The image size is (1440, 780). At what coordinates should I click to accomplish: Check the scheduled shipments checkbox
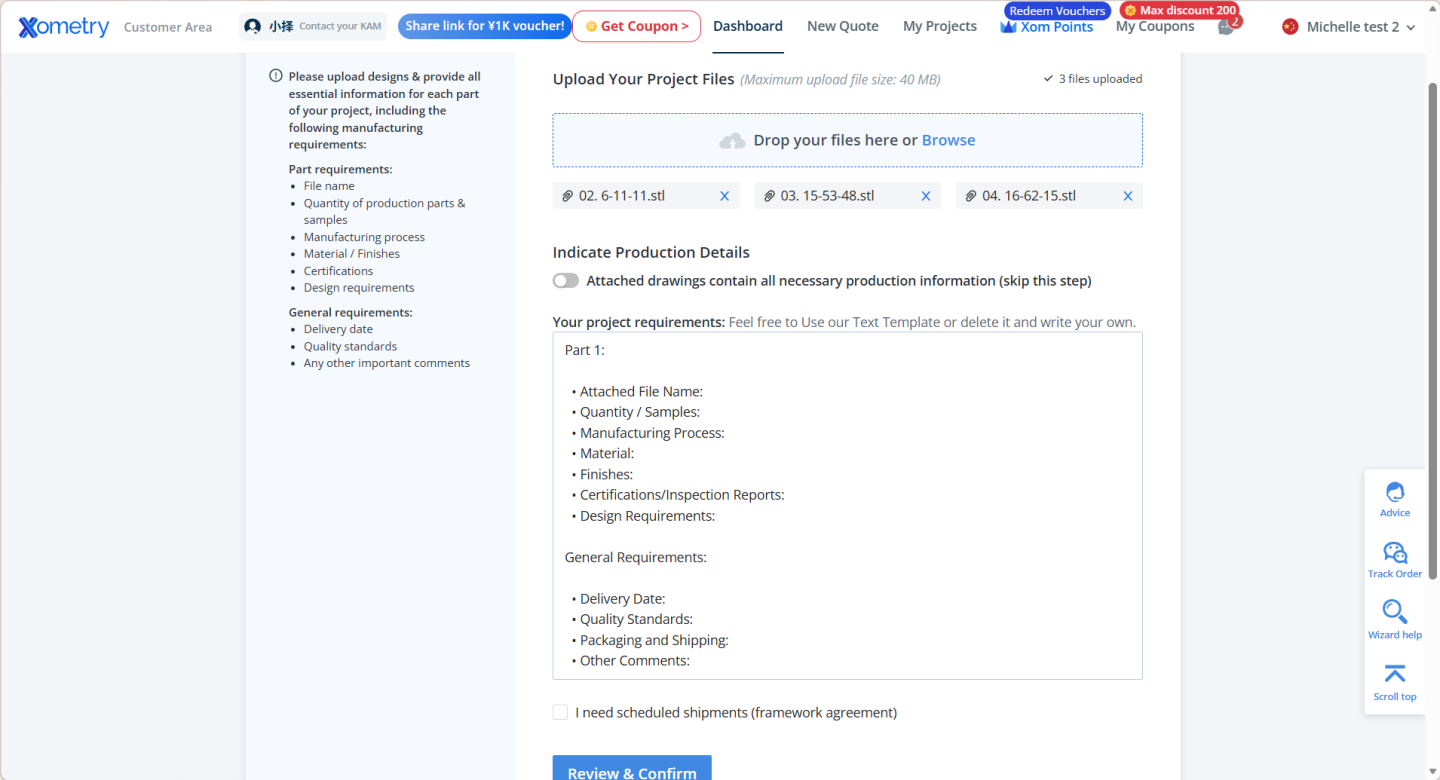[x=560, y=713]
